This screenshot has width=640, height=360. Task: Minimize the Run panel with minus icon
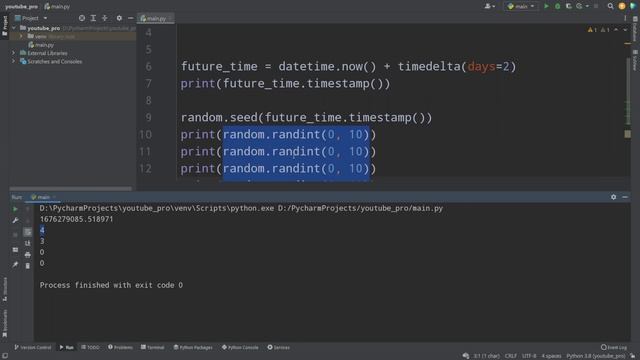pos(625,197)
